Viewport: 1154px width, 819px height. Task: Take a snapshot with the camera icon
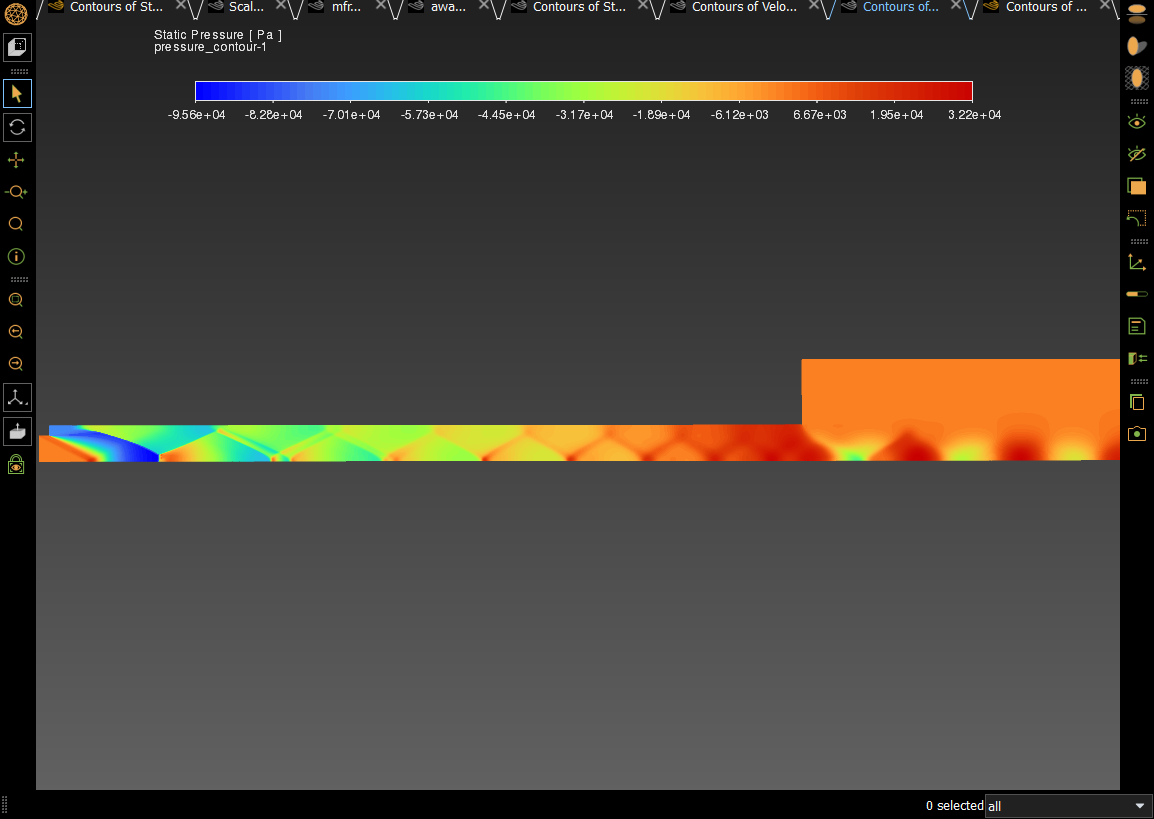pyautogui.click(x=1136, y=434)
